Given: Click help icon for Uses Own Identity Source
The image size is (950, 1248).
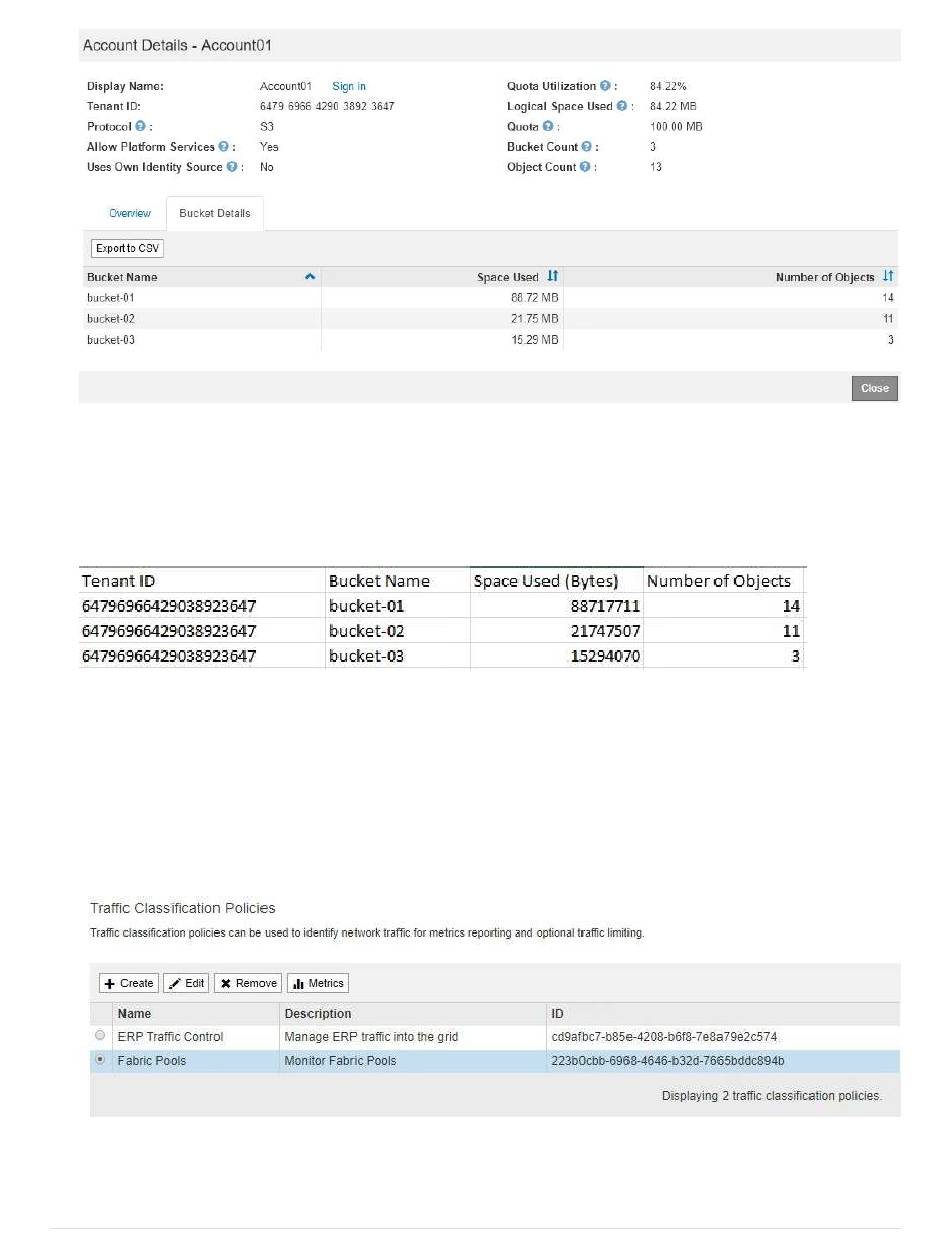Looking at the screenshot, I should point(232,167).
